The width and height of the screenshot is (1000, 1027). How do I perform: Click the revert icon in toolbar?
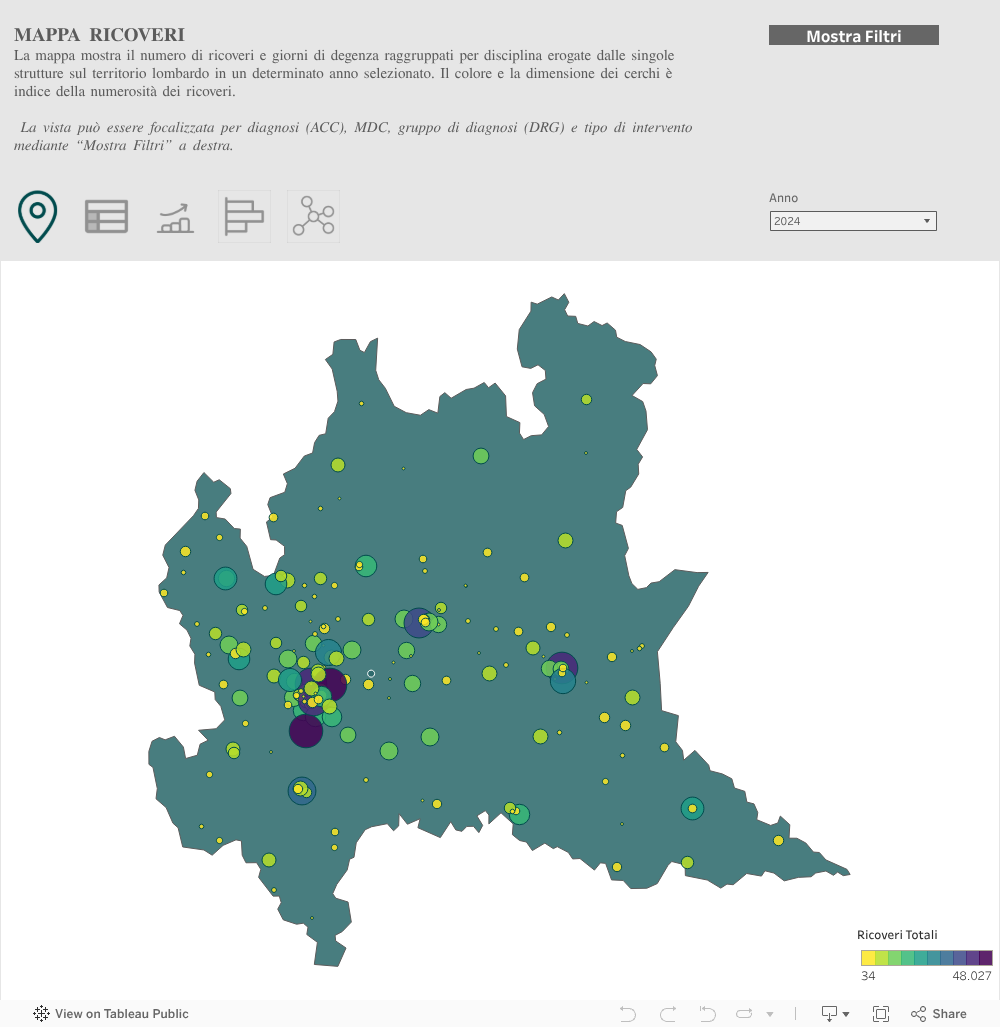pos(708,1013)
